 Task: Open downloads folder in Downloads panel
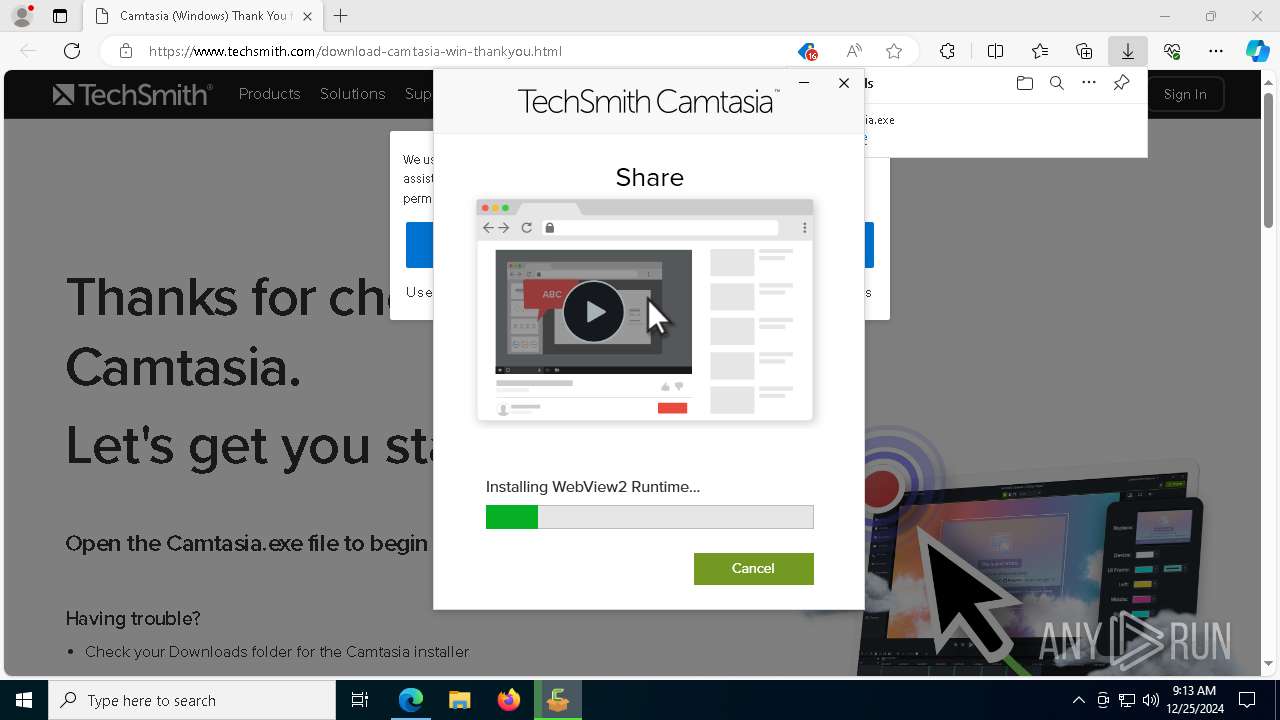[x=1024, y=83]
